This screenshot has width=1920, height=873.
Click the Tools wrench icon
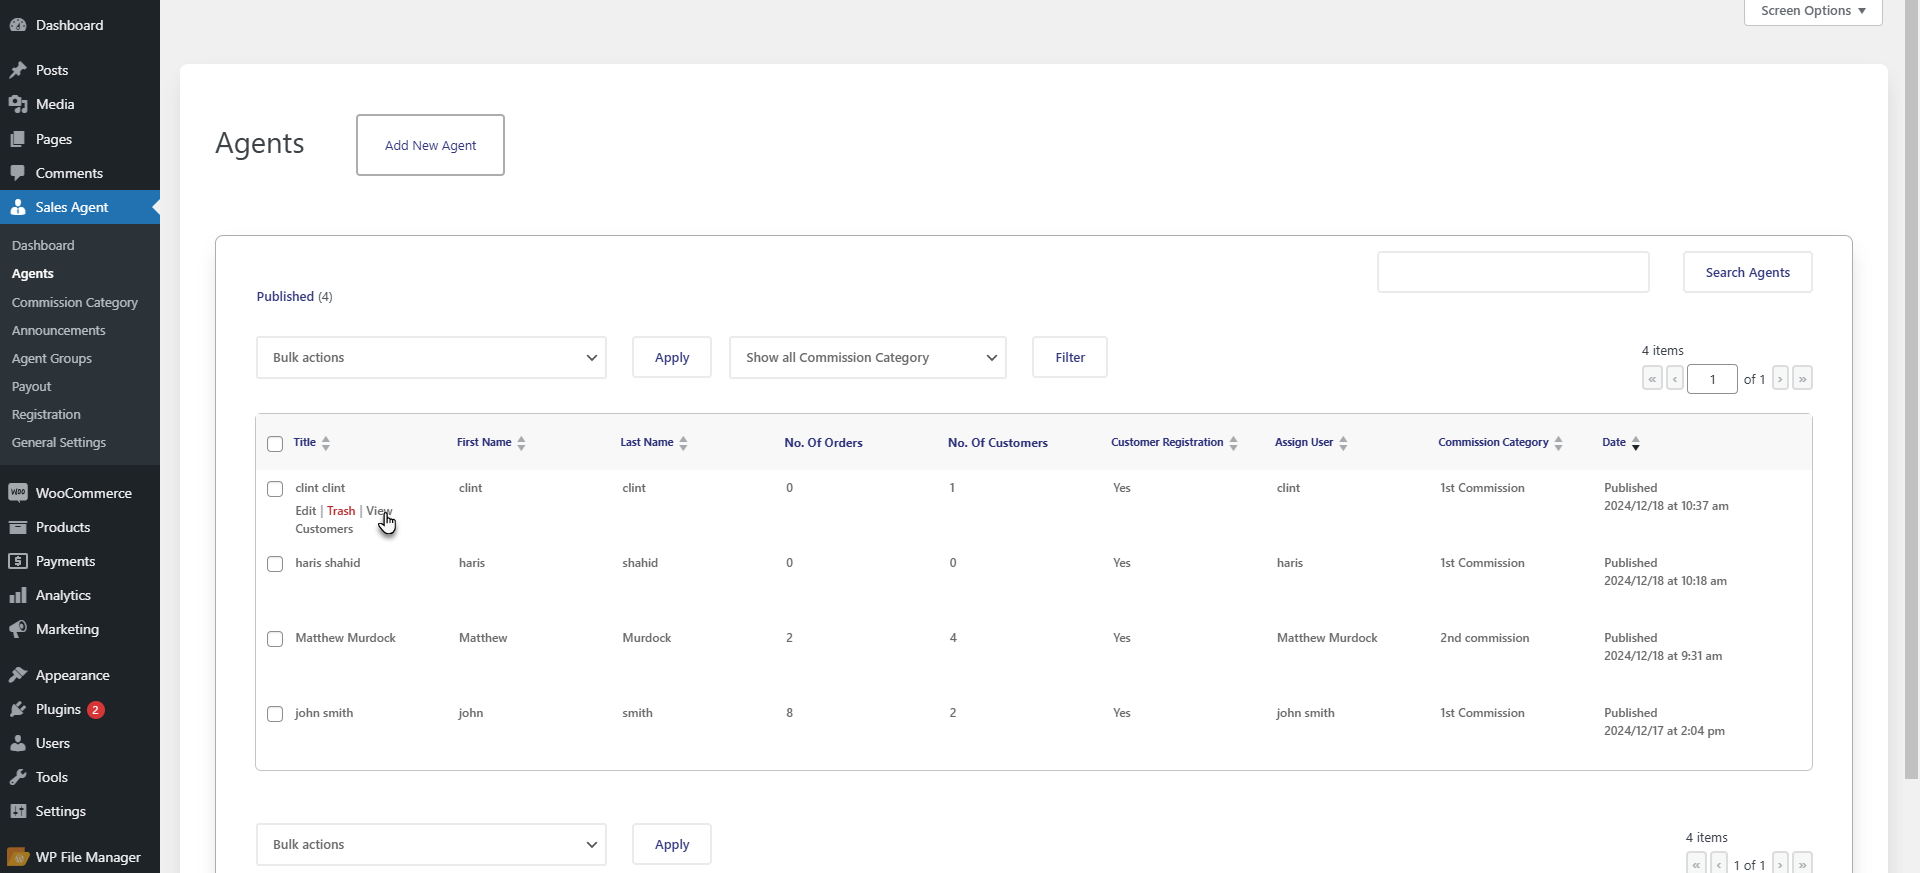point(18,777)
